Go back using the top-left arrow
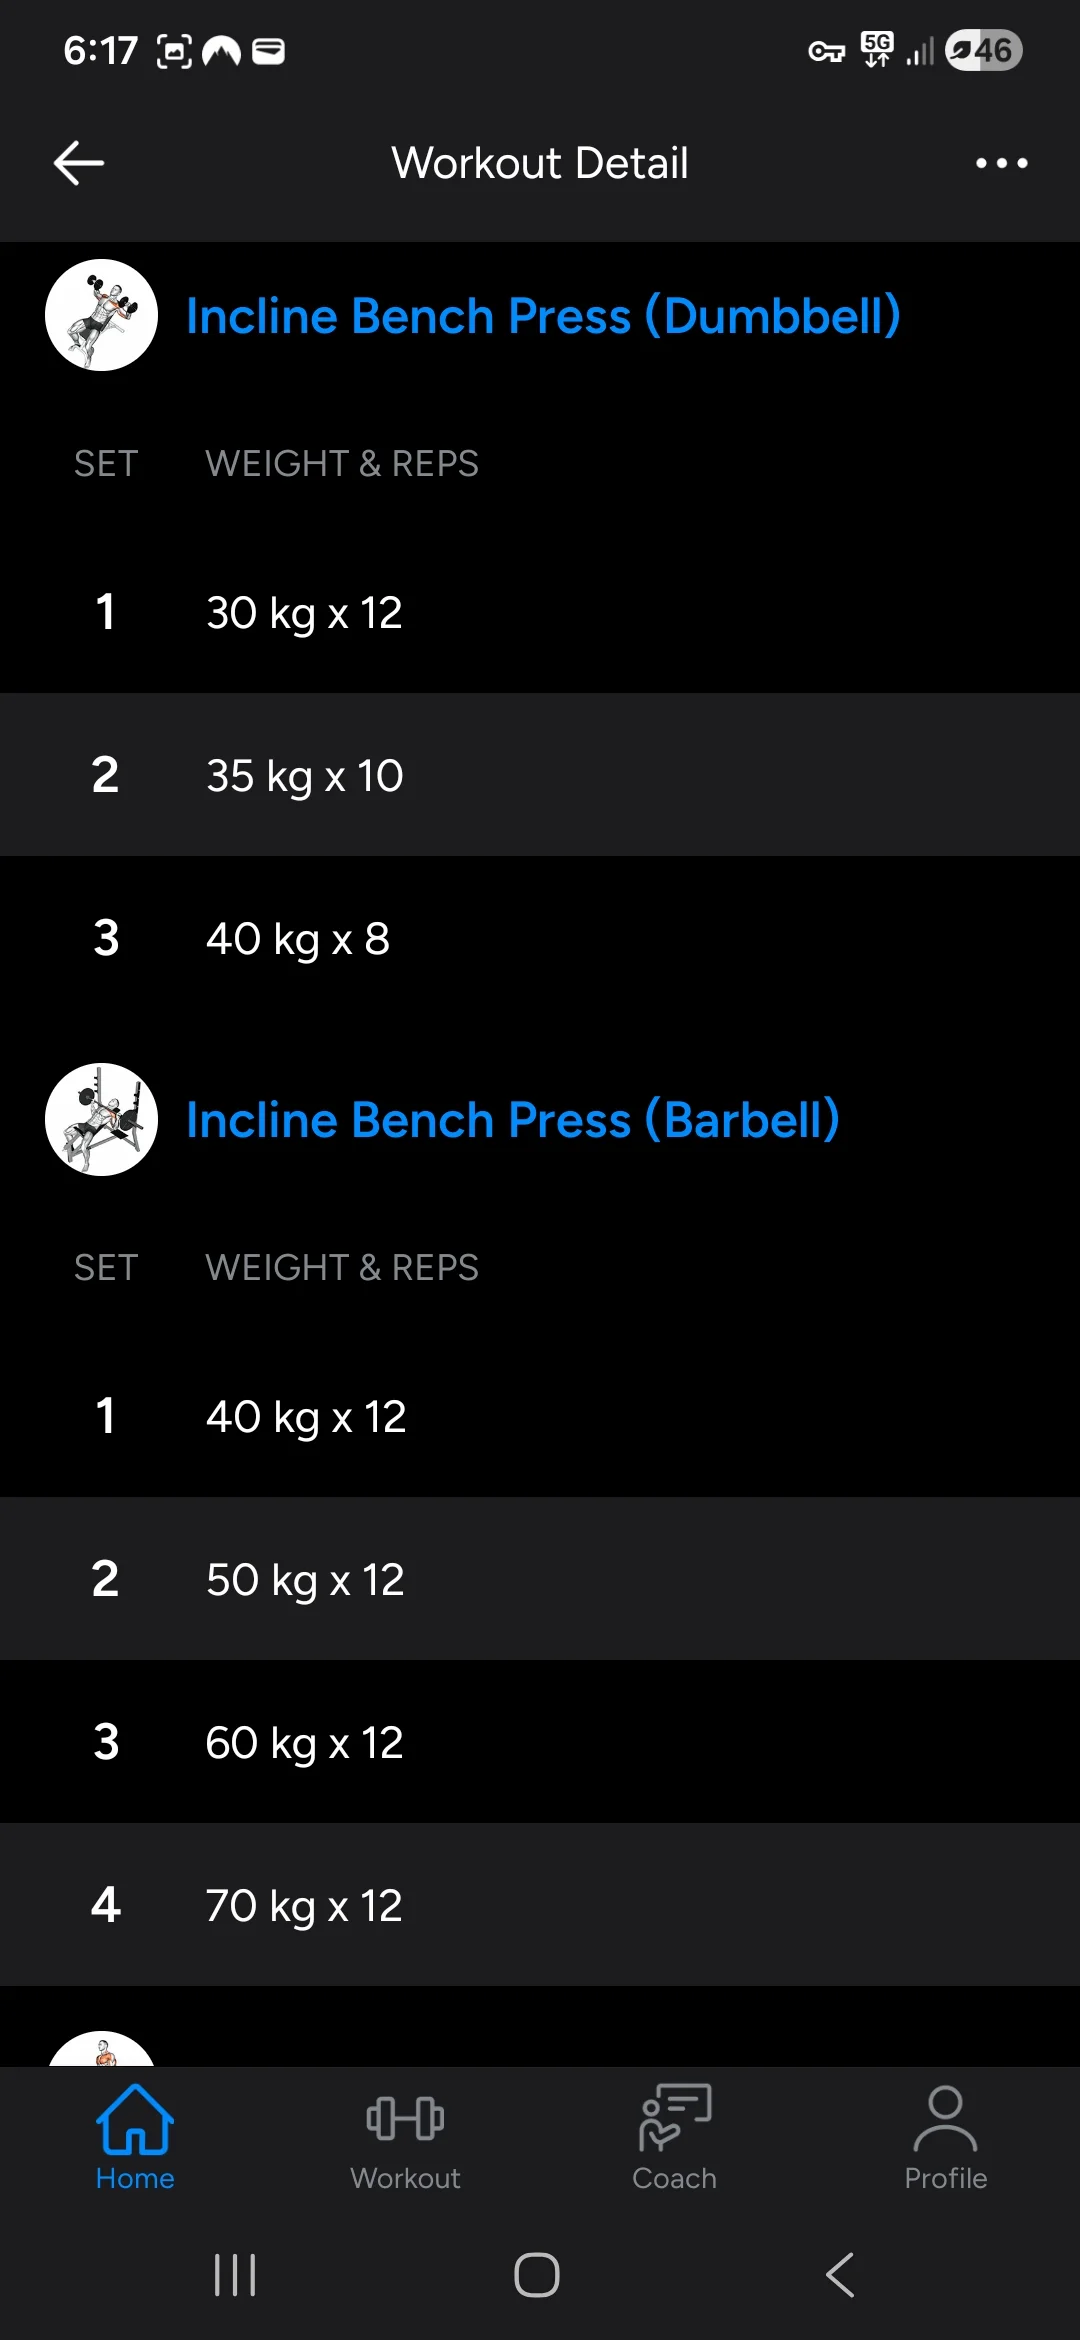This screenshot has height=2340, width=1080. click(79, 163)
